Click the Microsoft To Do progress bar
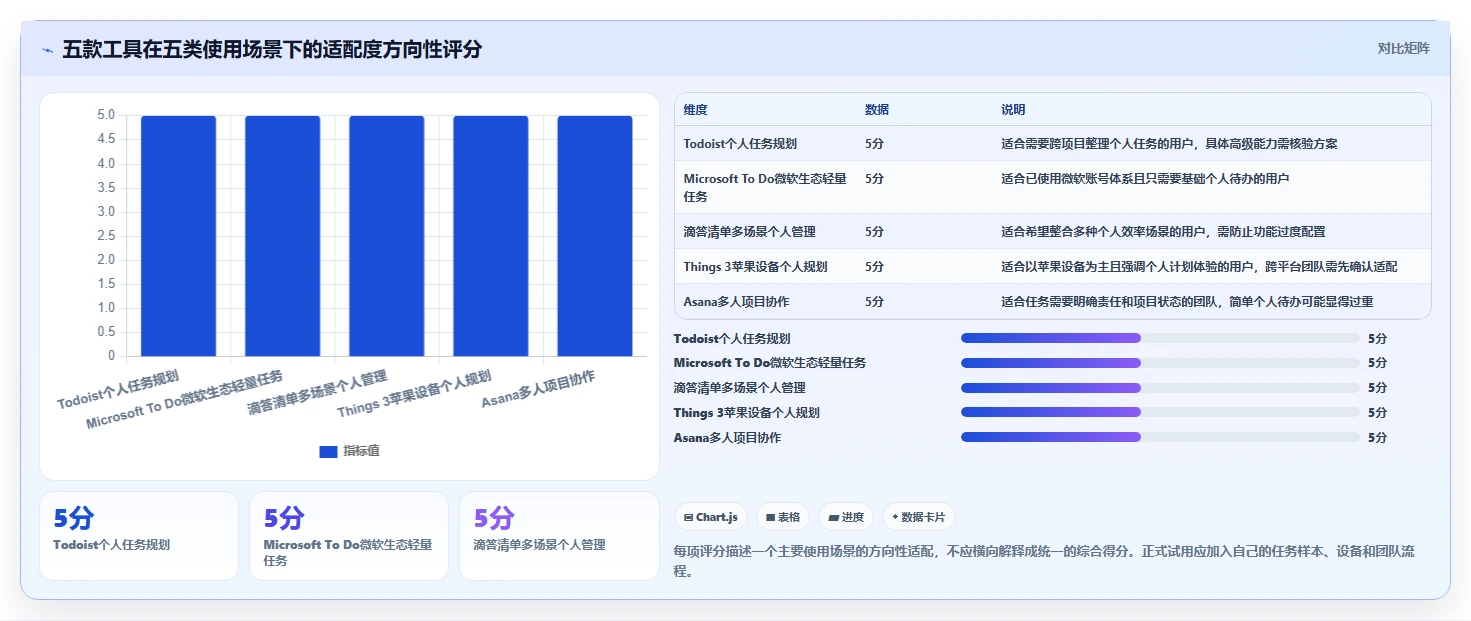Viewport: 1471px width, 621px height. pyautogui.click(x=1160, y=363)
